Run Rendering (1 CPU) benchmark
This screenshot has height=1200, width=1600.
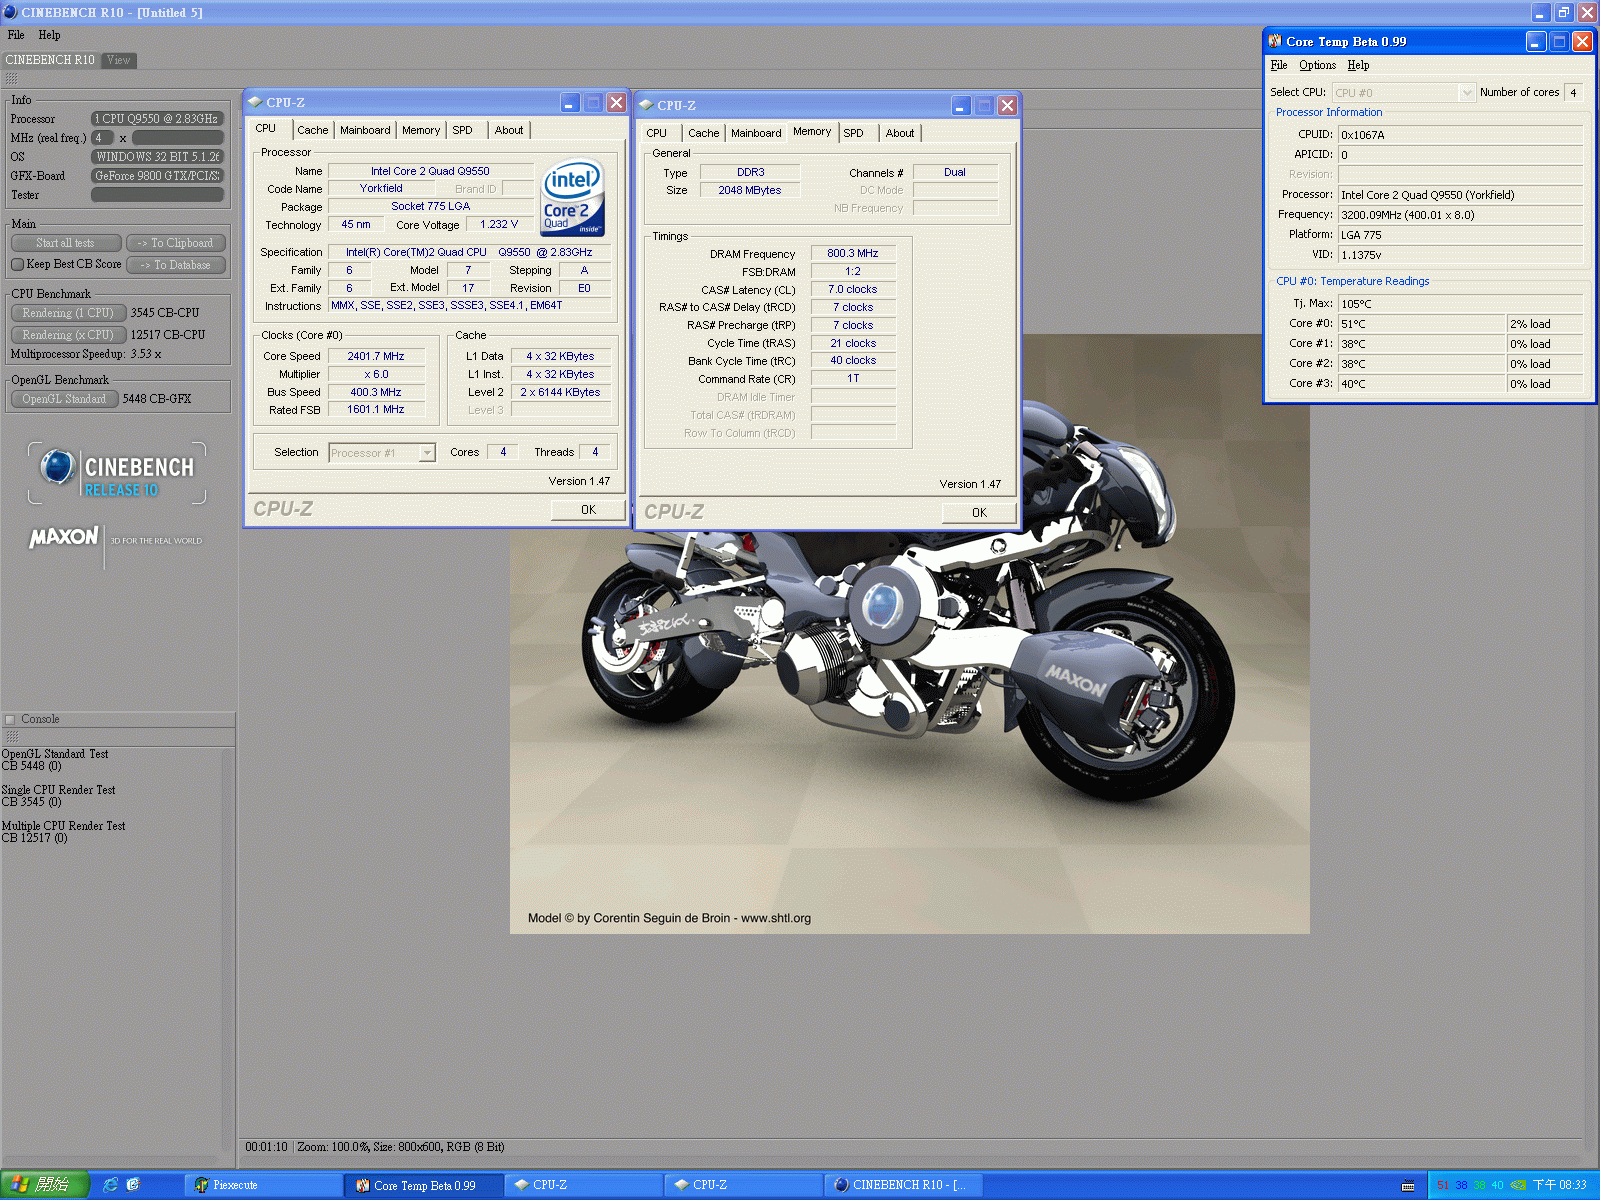68,313
